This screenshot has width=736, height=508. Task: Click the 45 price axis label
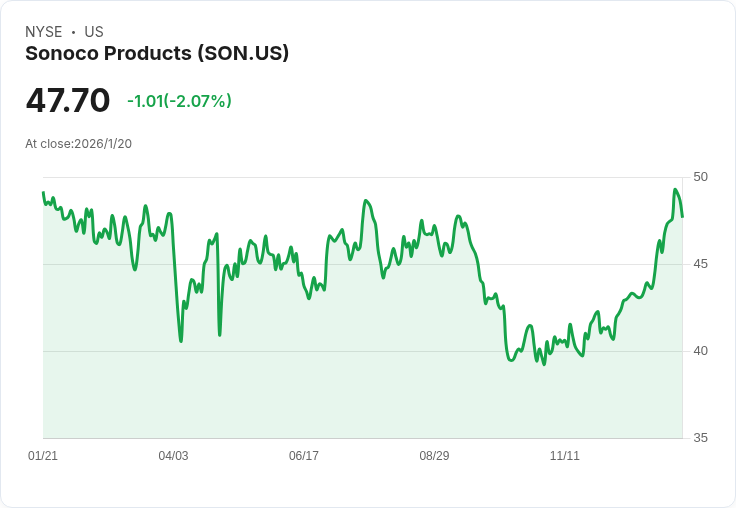(700, 264)
